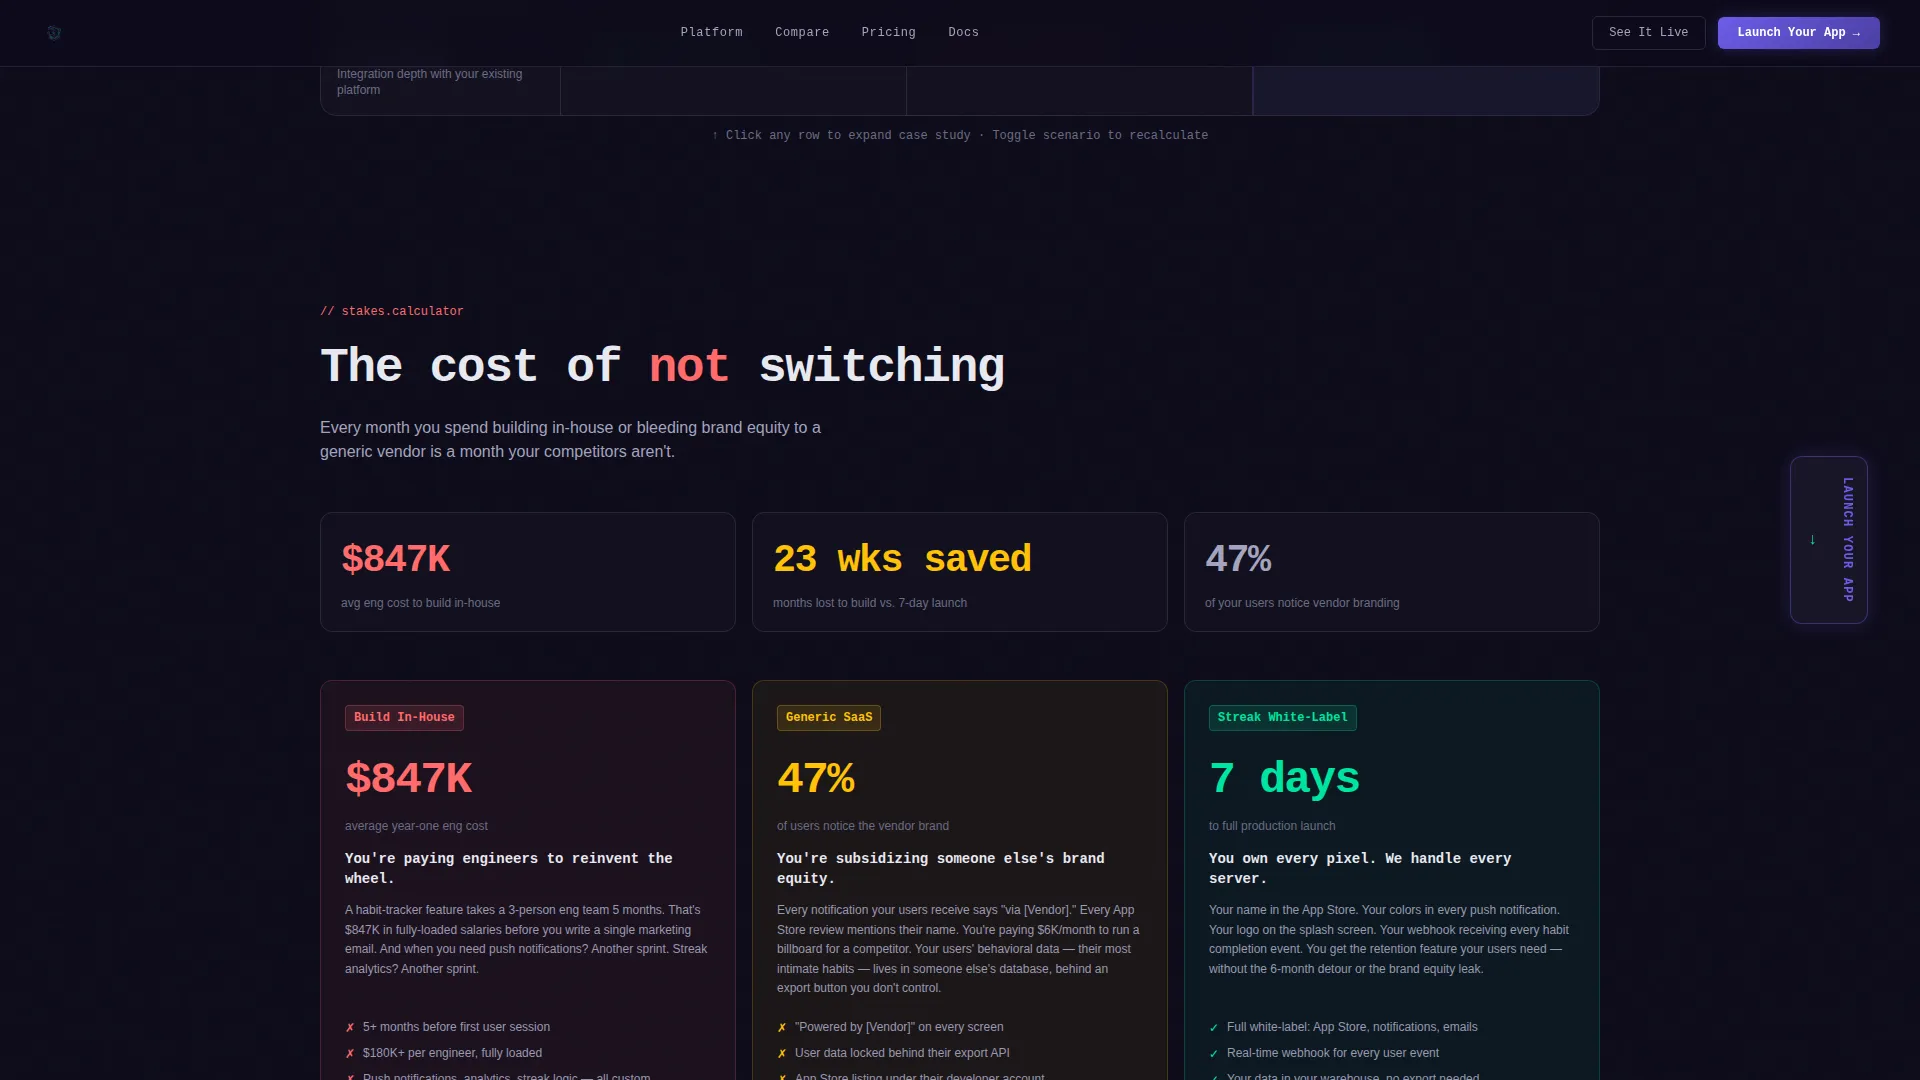Click the top Launch Your App button

1798,33
